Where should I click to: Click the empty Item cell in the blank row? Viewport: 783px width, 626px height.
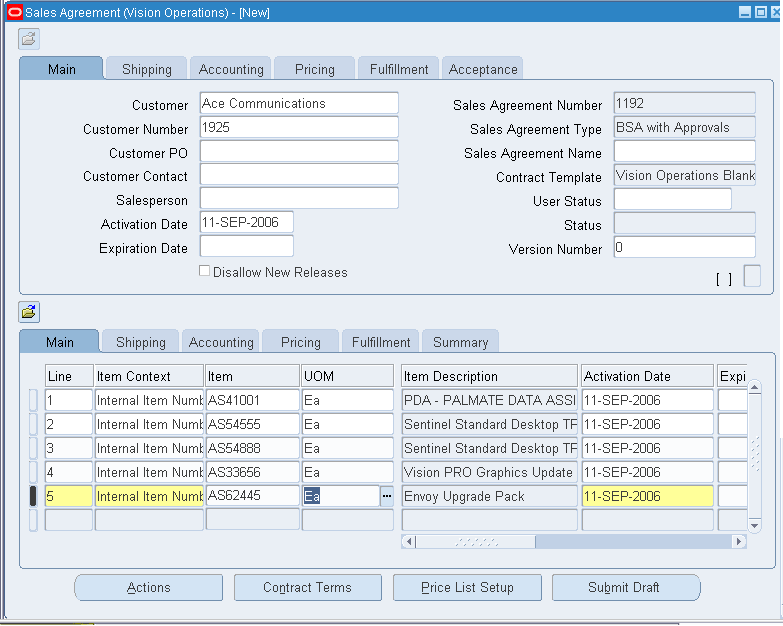point(253,520)
